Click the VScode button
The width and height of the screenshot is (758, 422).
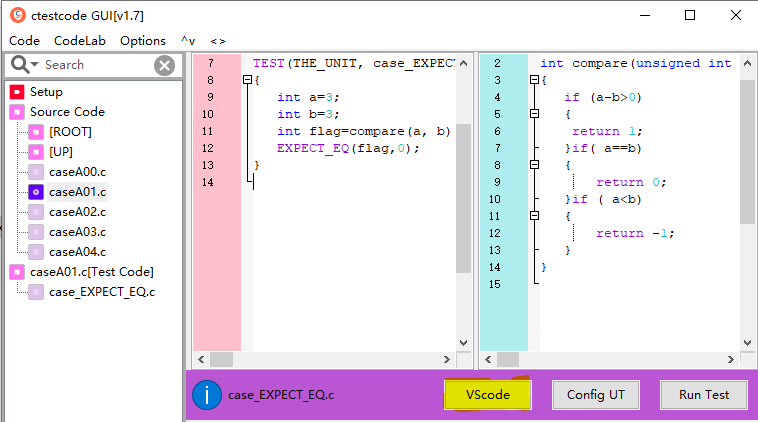coord(488,394)
